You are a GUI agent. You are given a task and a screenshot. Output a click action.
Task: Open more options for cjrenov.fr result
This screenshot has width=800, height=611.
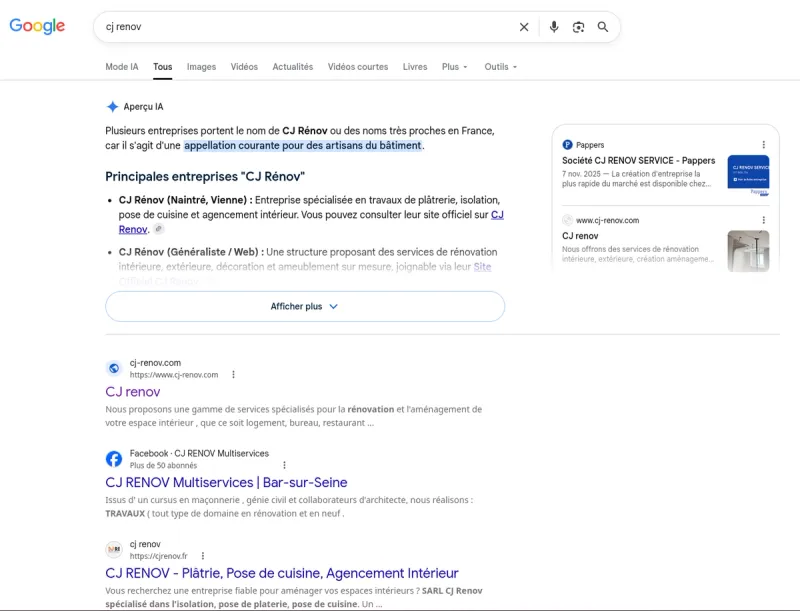click(x=203, y=556)
